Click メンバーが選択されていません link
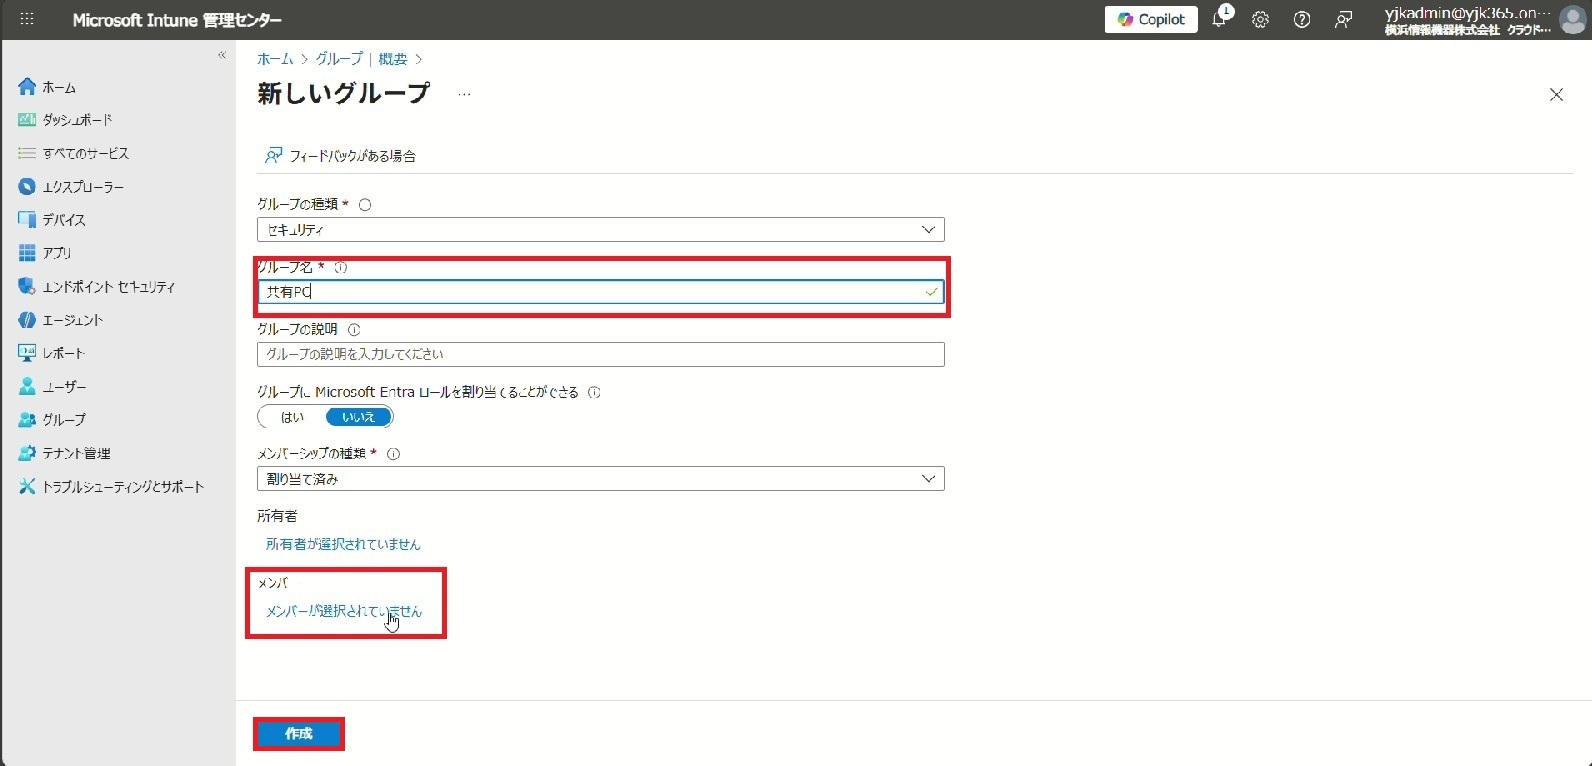This screenshot has width=1592, height=766. click(x=343, y=611)
